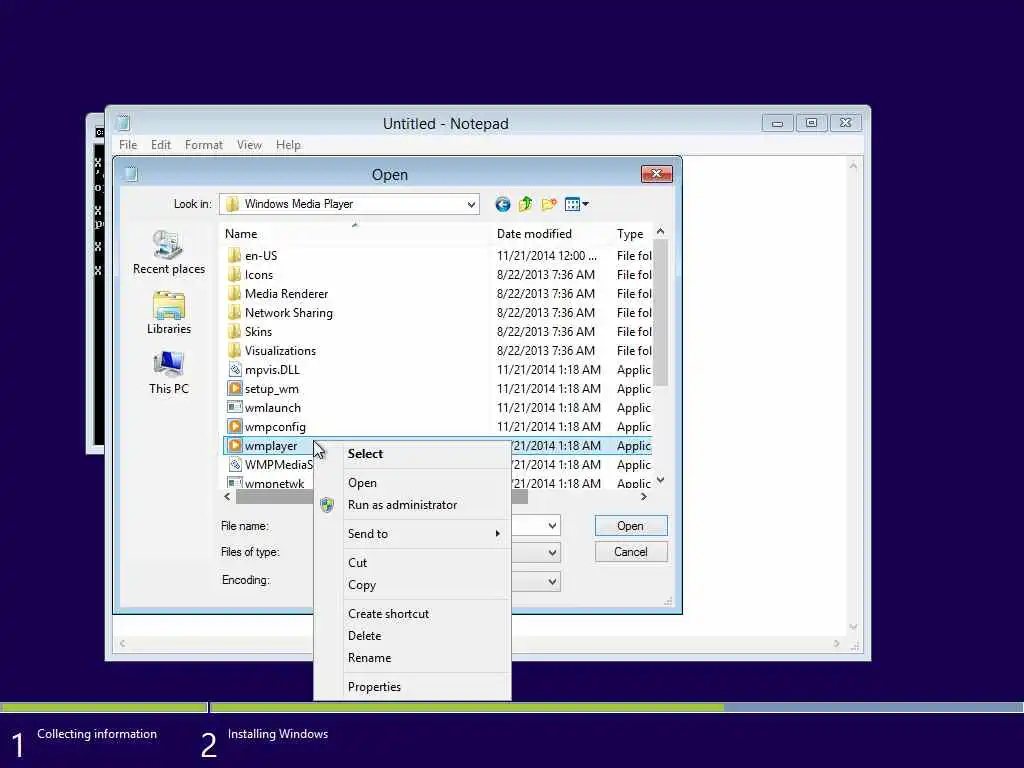Open the View Menu icon dropdown
The height and width of the screenshot is (768, 1024).
[x=577, y=204]
